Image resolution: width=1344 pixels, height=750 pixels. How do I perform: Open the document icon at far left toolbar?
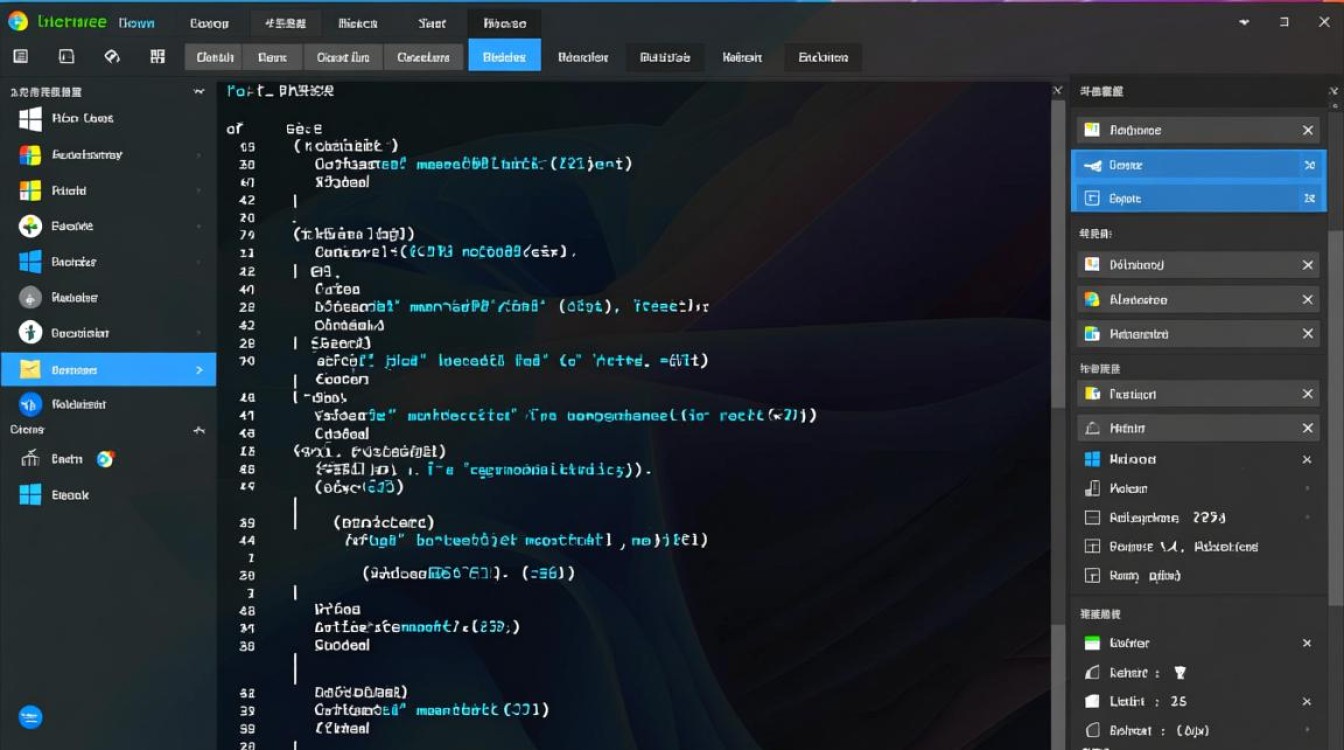18,57
